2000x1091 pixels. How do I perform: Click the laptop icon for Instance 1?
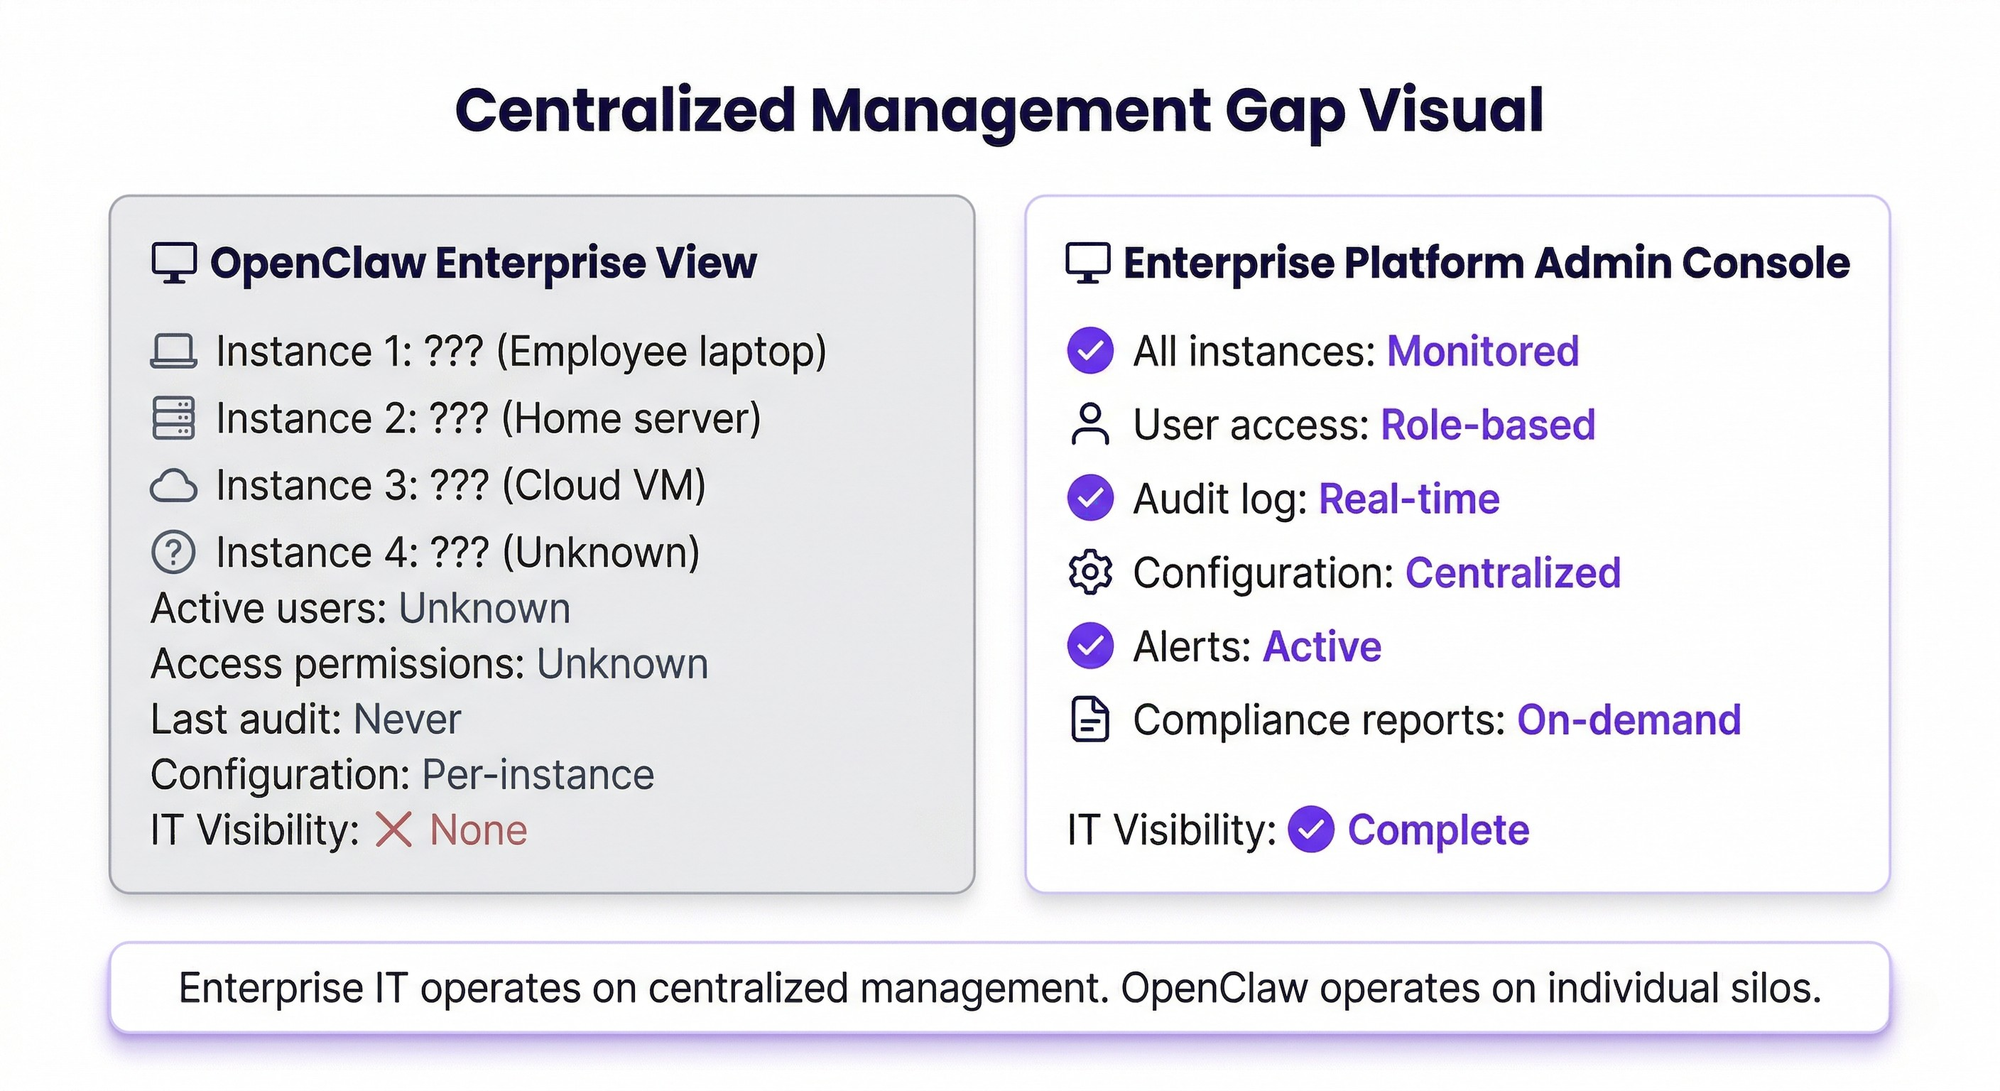[x=173, y=351]
